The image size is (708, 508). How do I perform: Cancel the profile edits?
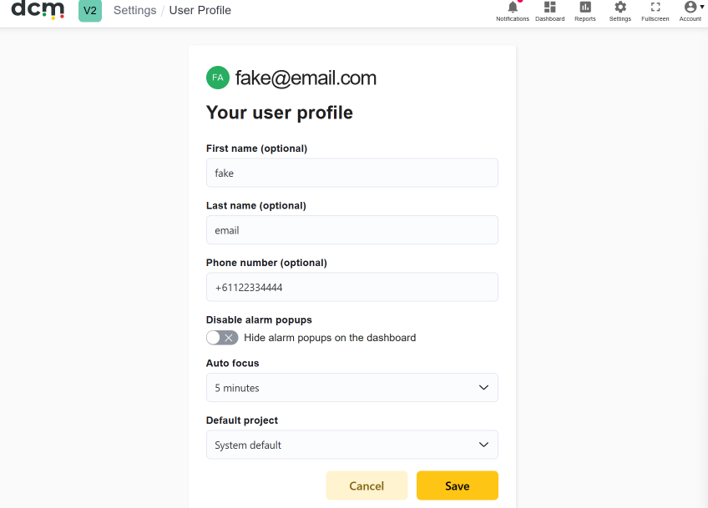point(367,485)
